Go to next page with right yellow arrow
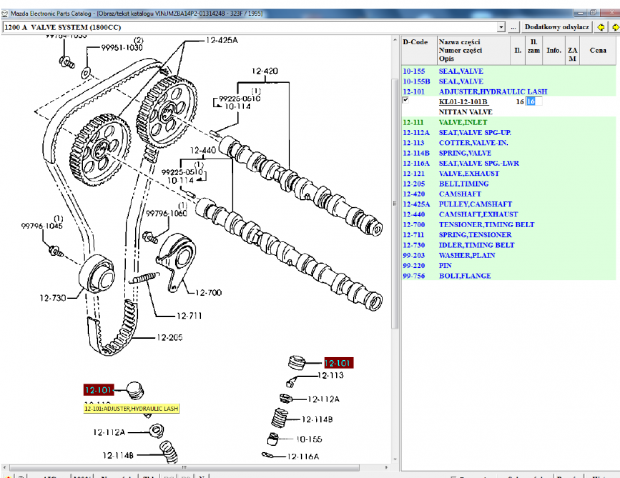Image resolution: width=620 pixels, height=478 pixels. (615, 27)
